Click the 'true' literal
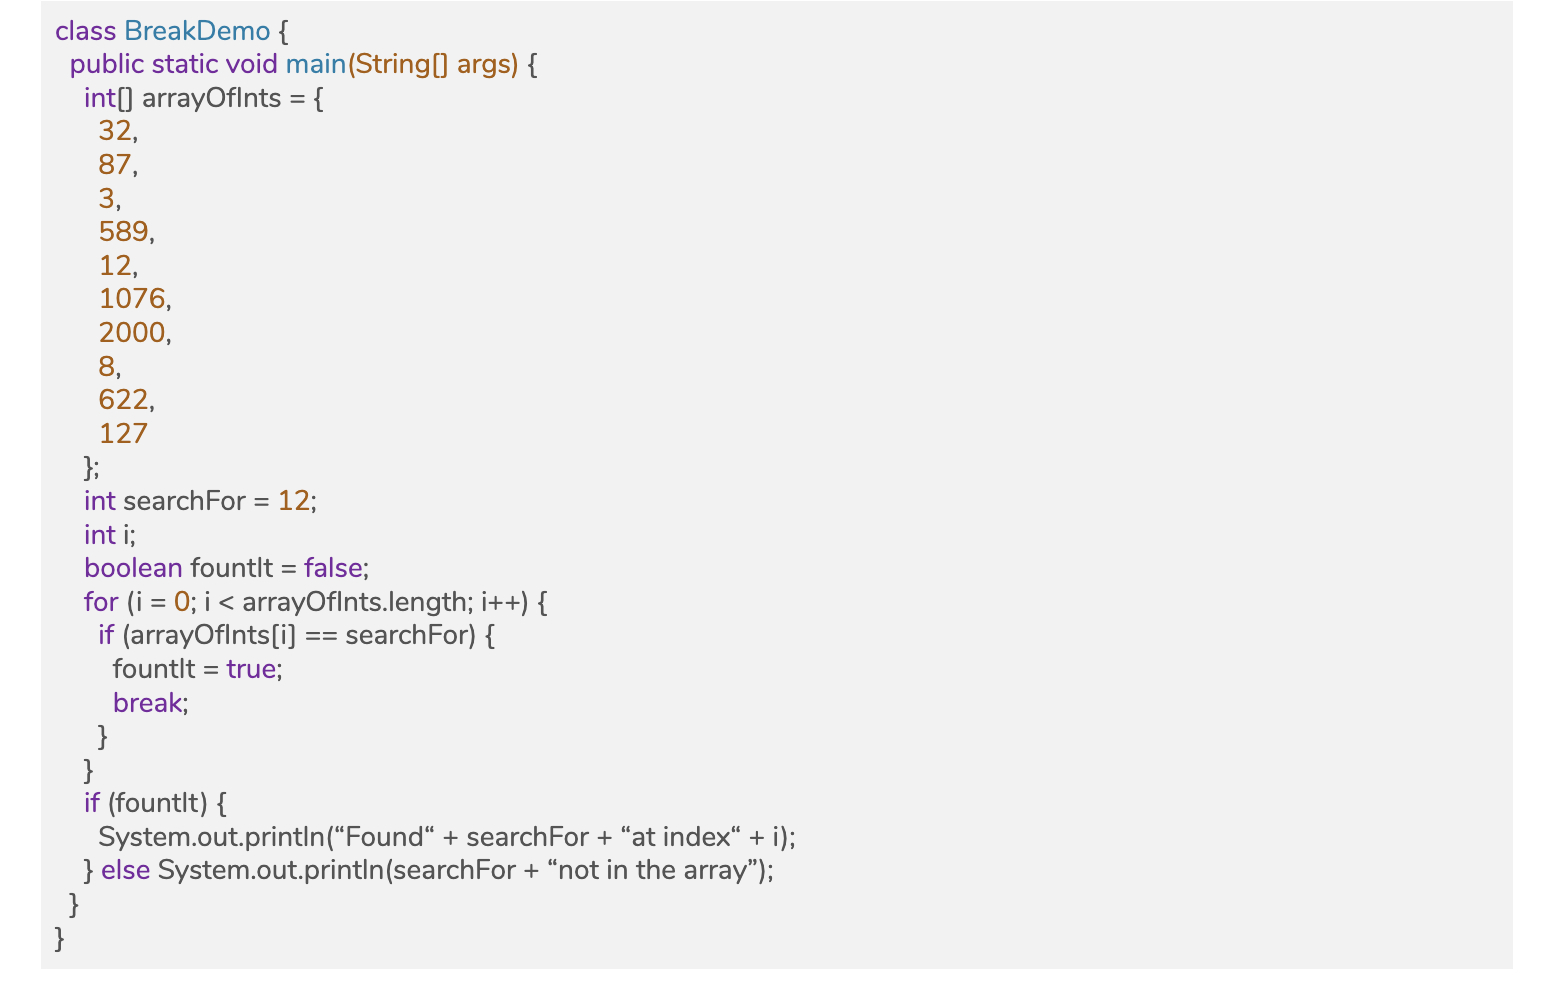The width and height of the screenshot is (1552, 986). (251, 669)
